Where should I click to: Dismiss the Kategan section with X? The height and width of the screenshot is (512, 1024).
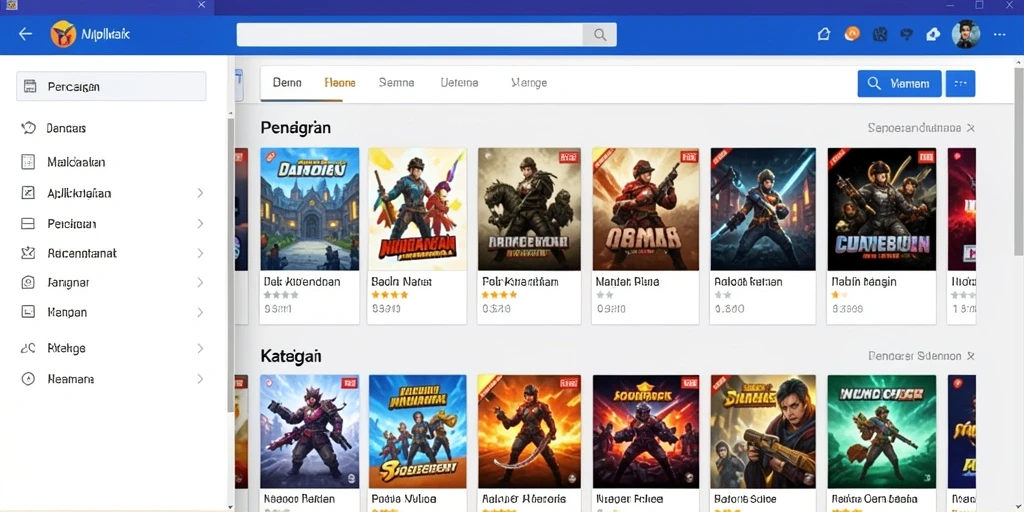970,356
